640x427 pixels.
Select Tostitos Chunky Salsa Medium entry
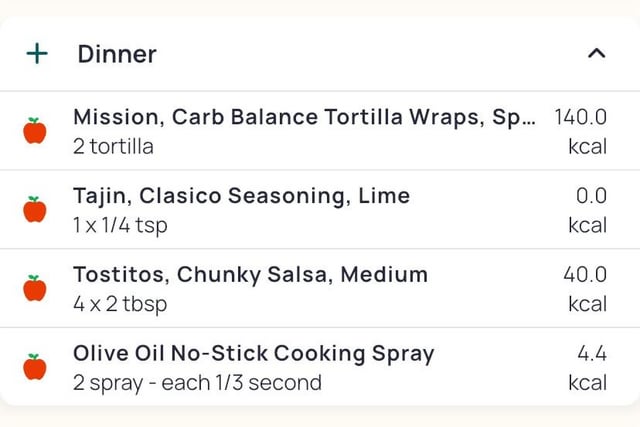click(x=250, y=274)
